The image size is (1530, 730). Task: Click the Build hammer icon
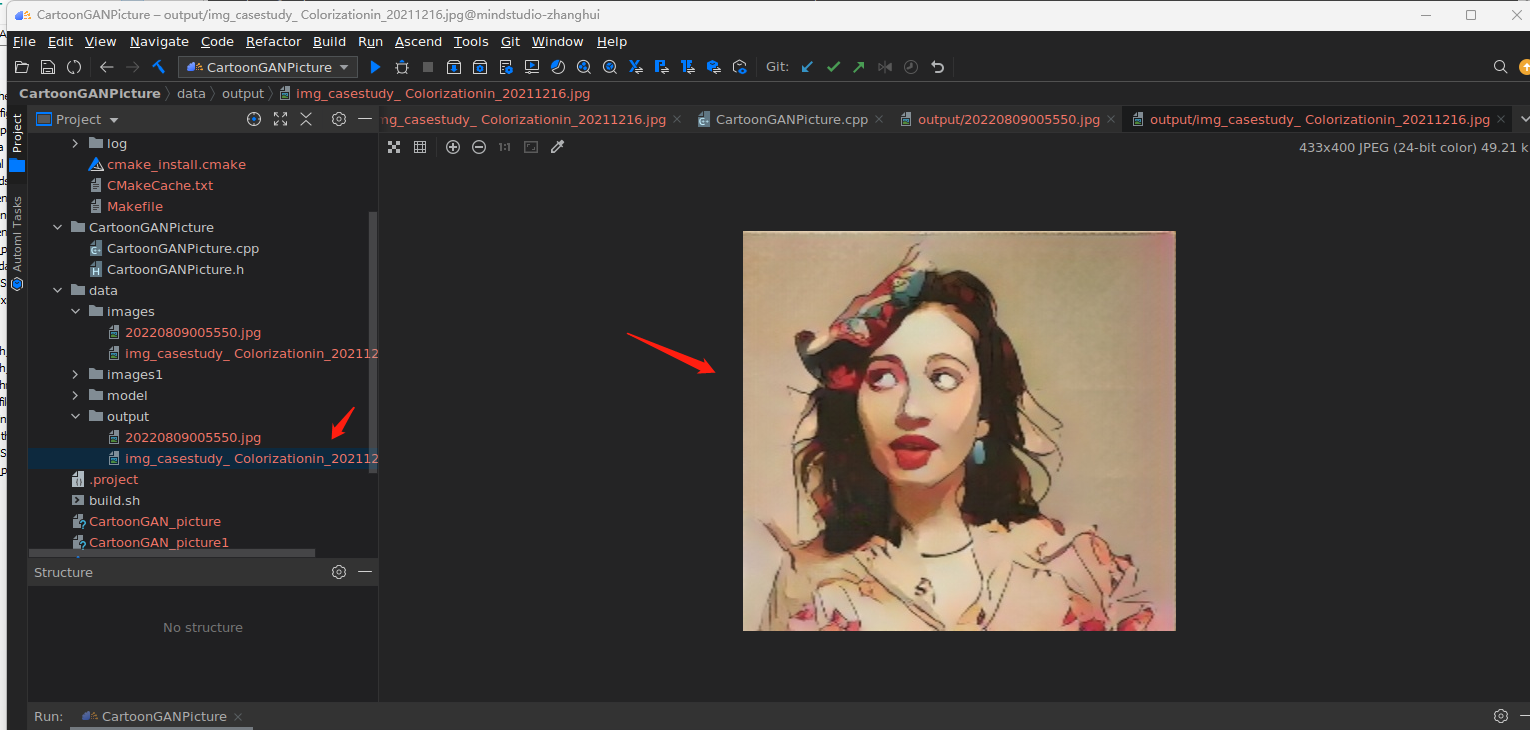click(x=158, y=67)
